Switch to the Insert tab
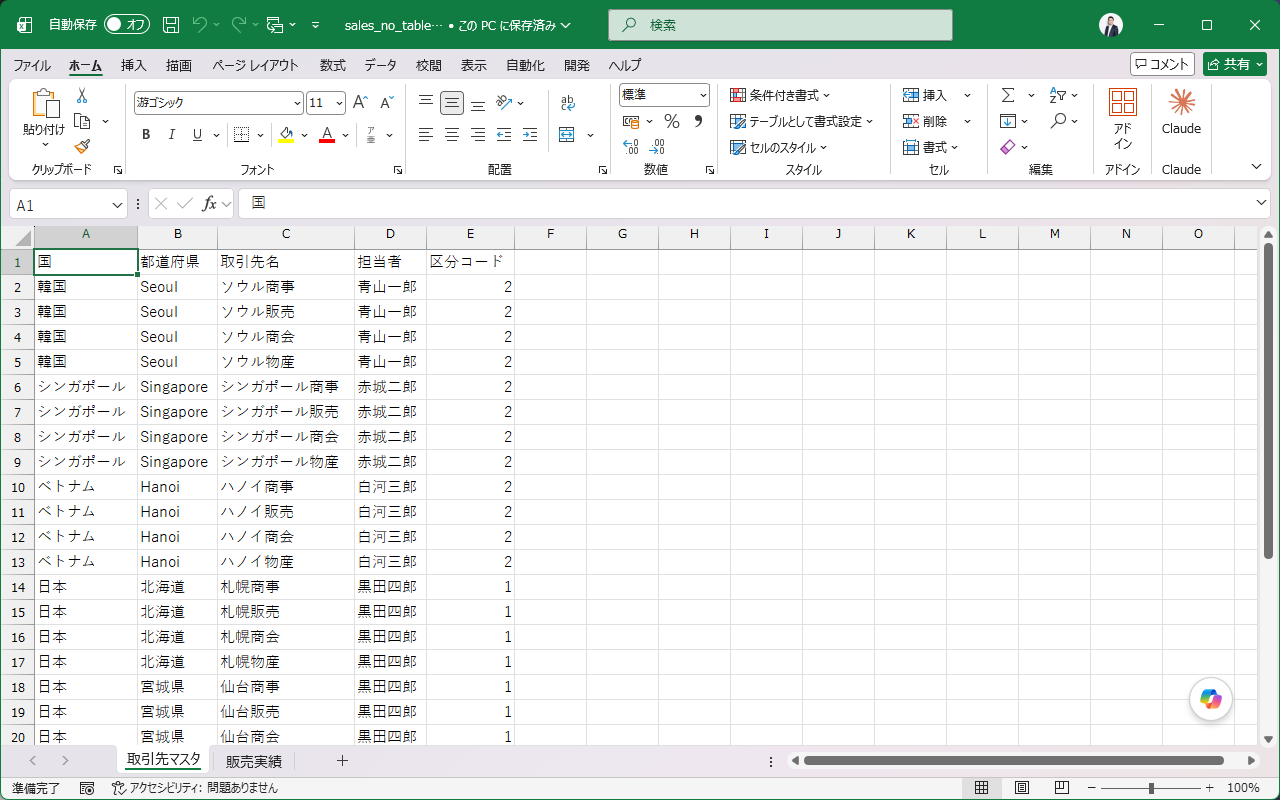Image resolution: width=1280 pixels, height=800 pixels. coord(134,65)
